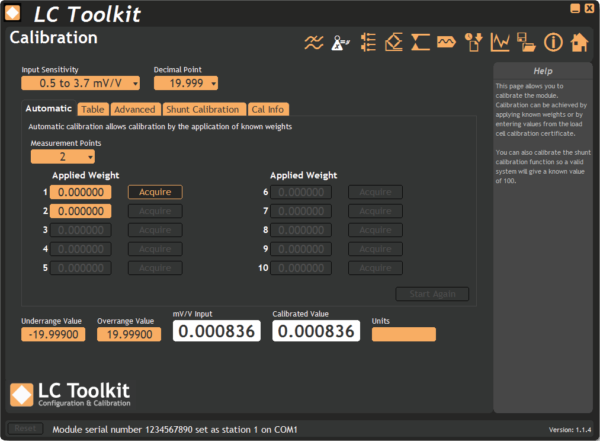
Task: Click applied weight 3 value field
Action: (81, 230)
